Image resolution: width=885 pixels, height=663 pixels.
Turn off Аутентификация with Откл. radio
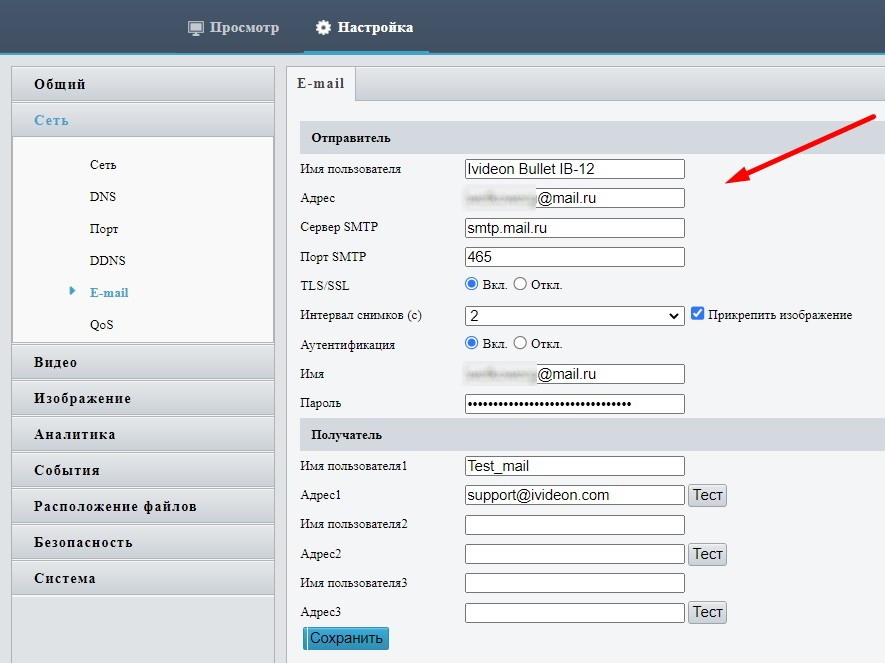520,343
